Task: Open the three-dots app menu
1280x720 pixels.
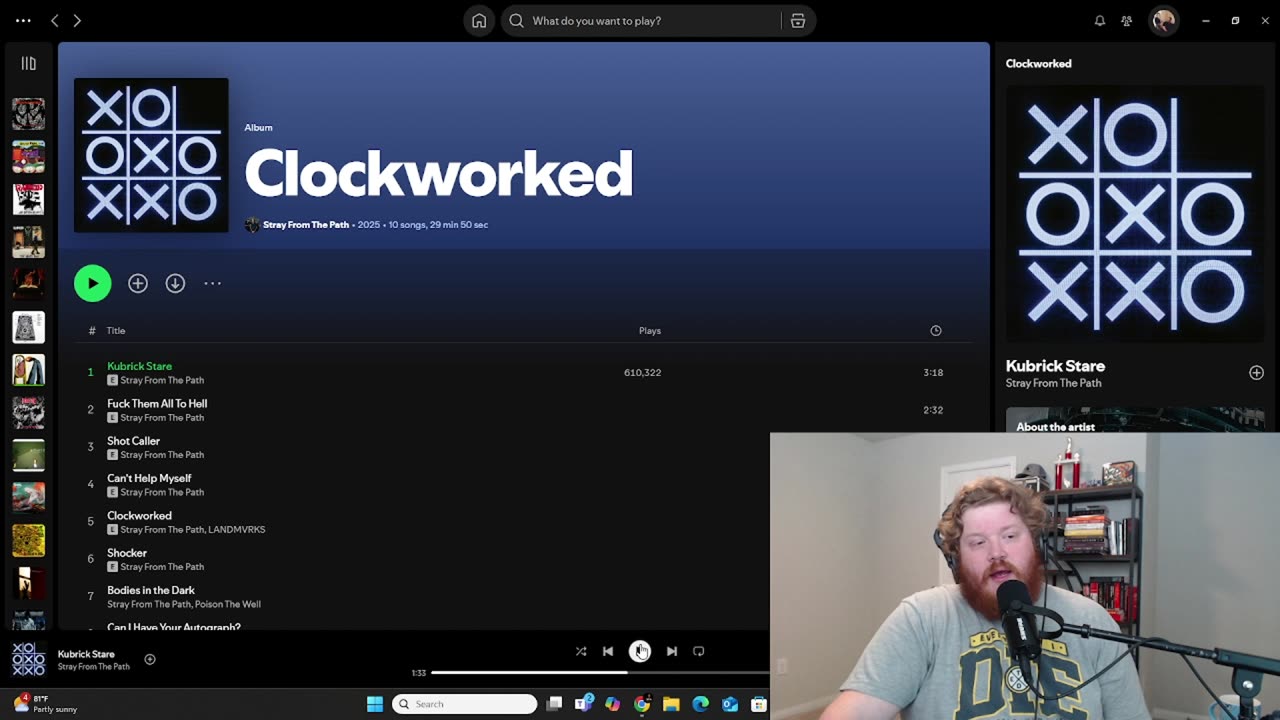Action: 23,21
